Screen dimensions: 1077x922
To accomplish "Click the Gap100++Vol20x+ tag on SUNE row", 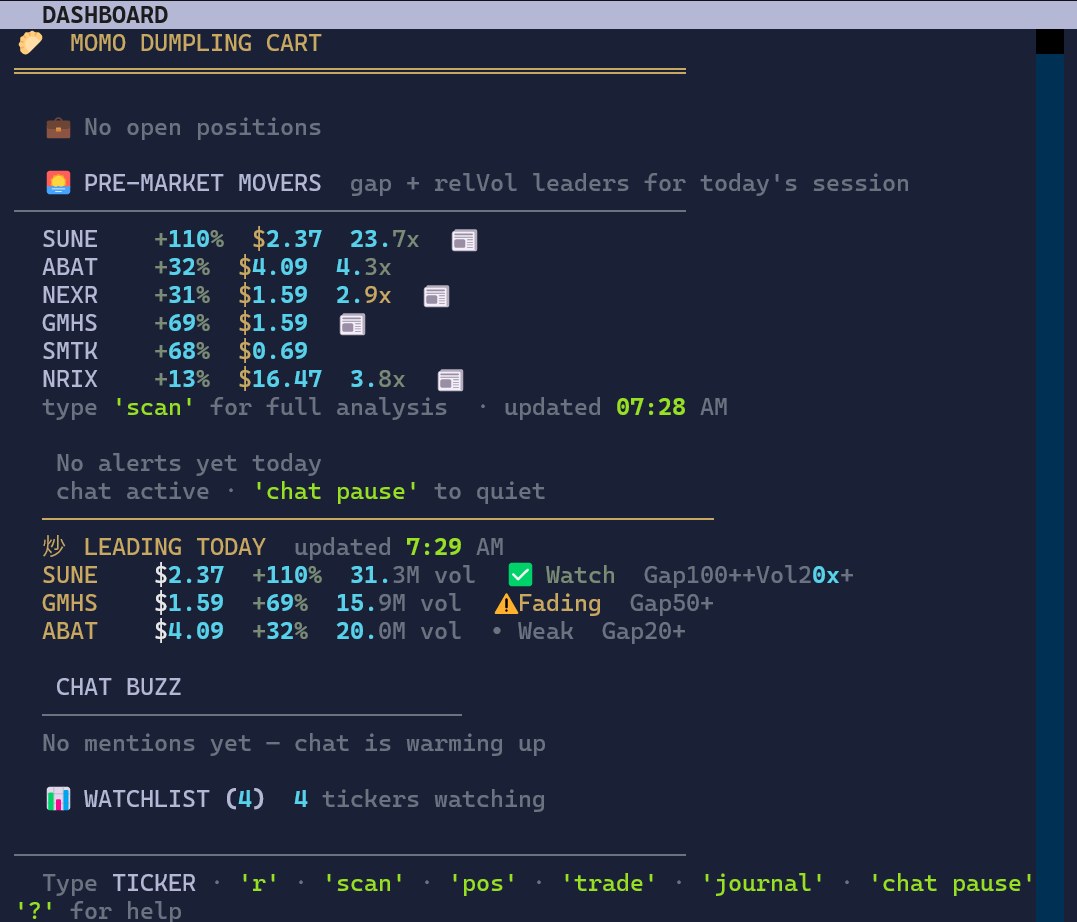I will point(749,575).
